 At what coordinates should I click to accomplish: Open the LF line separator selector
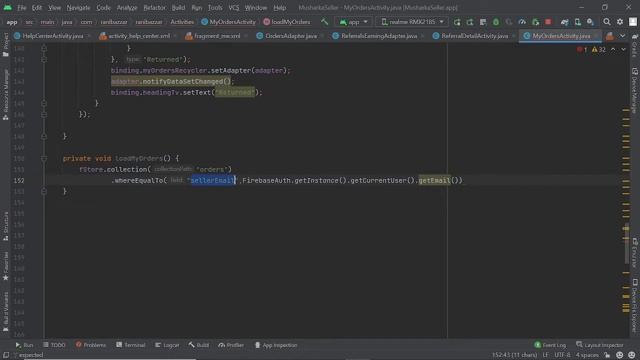[x=546, y=355]
